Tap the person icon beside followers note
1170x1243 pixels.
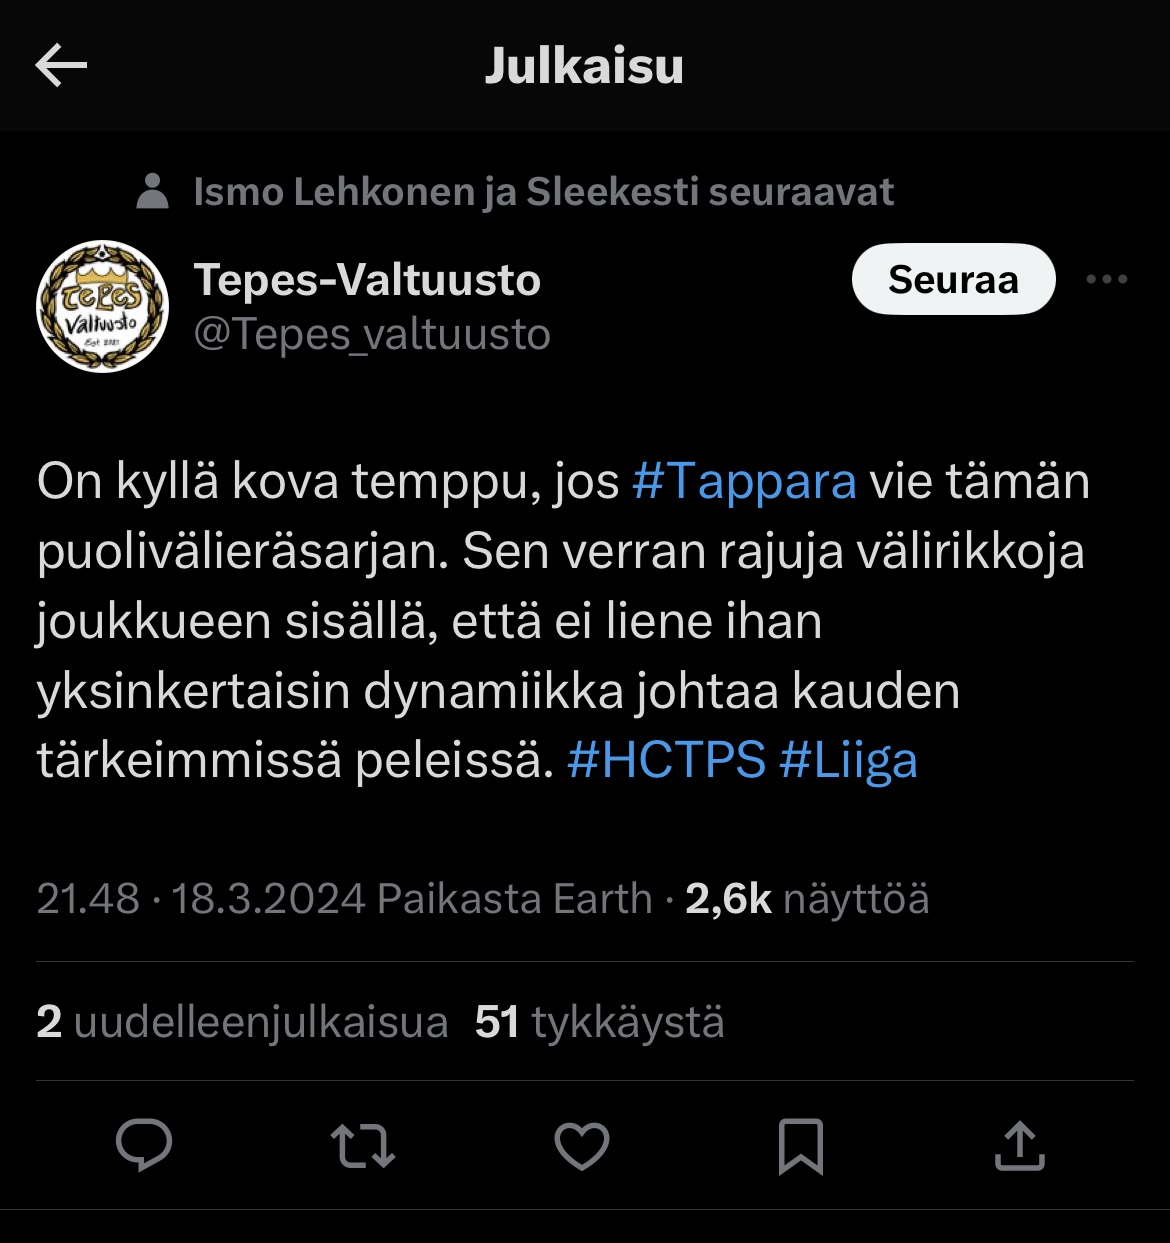coord(152,191)
